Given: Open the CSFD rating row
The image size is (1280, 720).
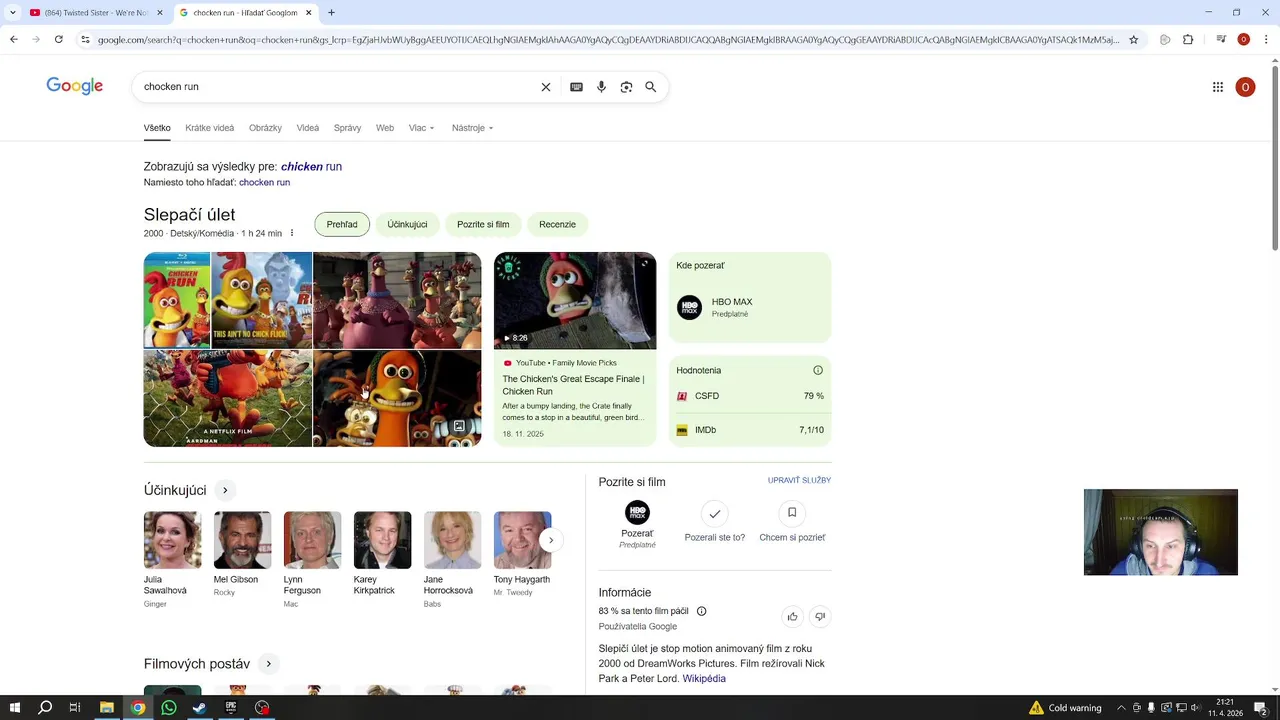Looking at the screenshot, I should 750,396.
